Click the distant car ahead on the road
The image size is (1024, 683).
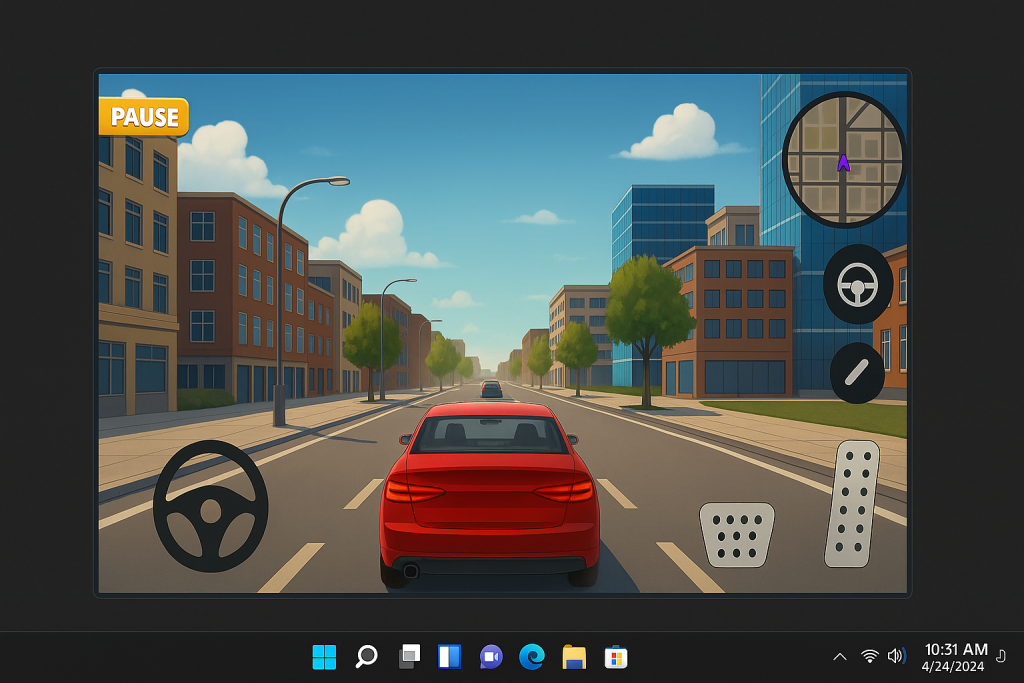click(491, 389)
